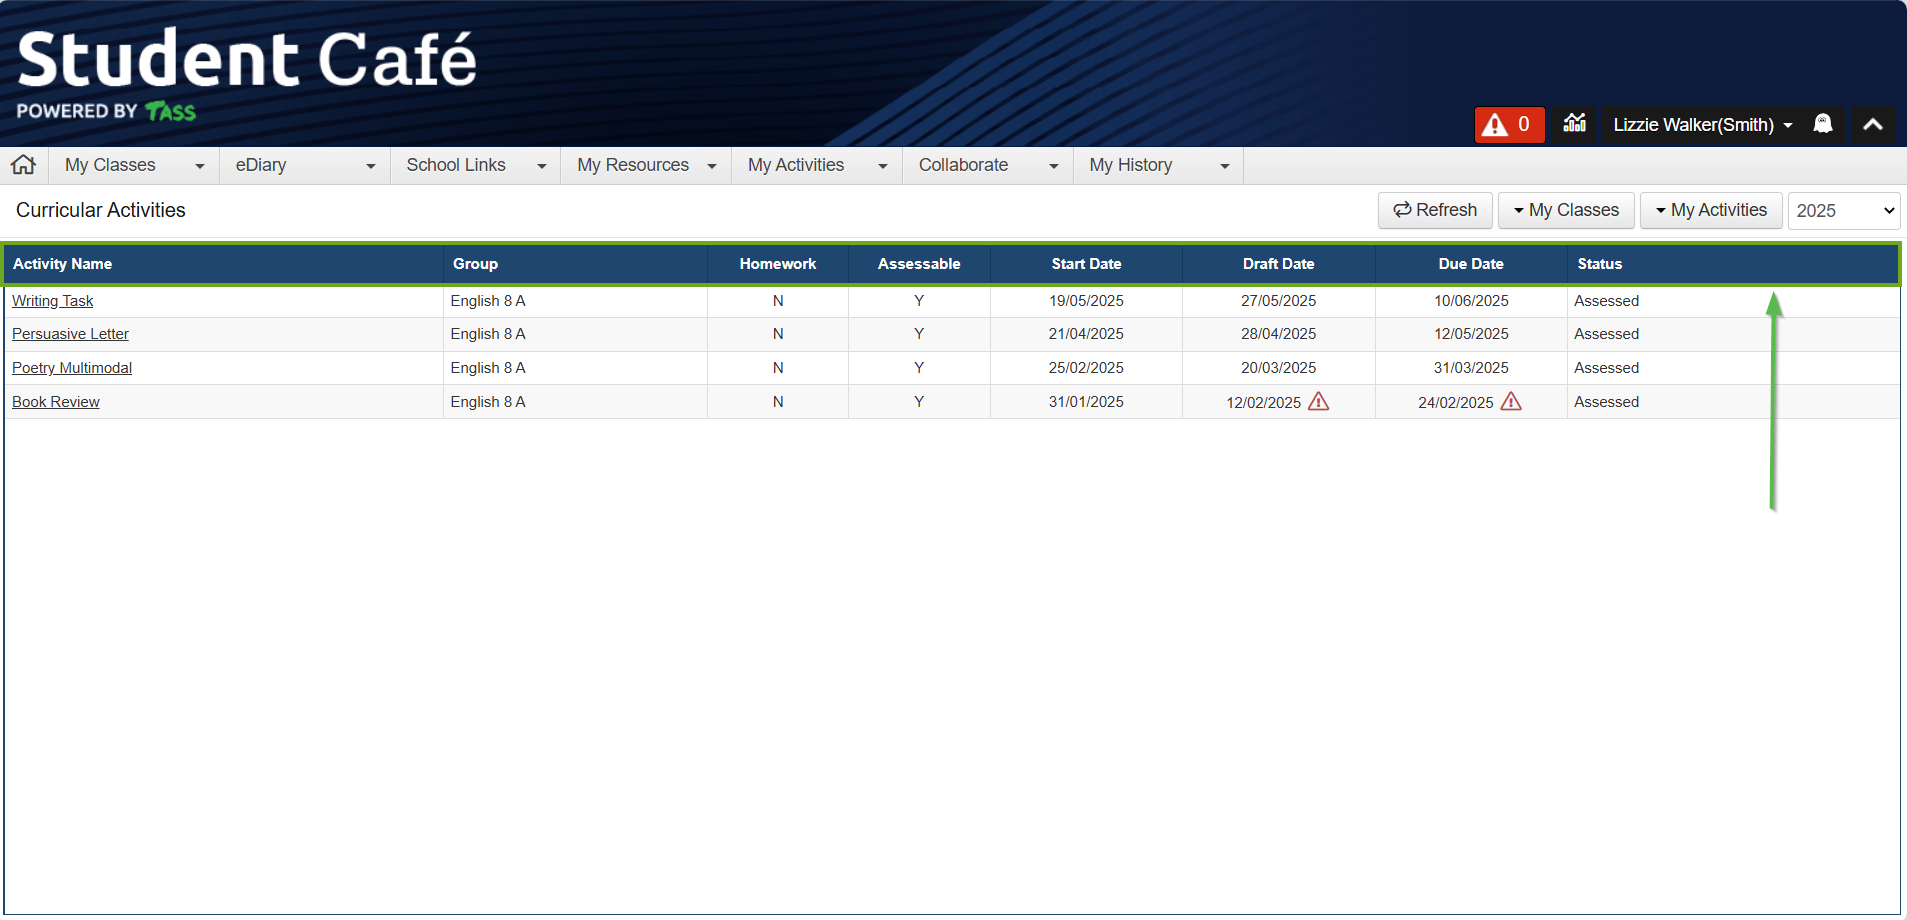The height and width of the screenshot is (920, 1908).
Task: Click the Due Date column header
Action: tap(1470, 264)
